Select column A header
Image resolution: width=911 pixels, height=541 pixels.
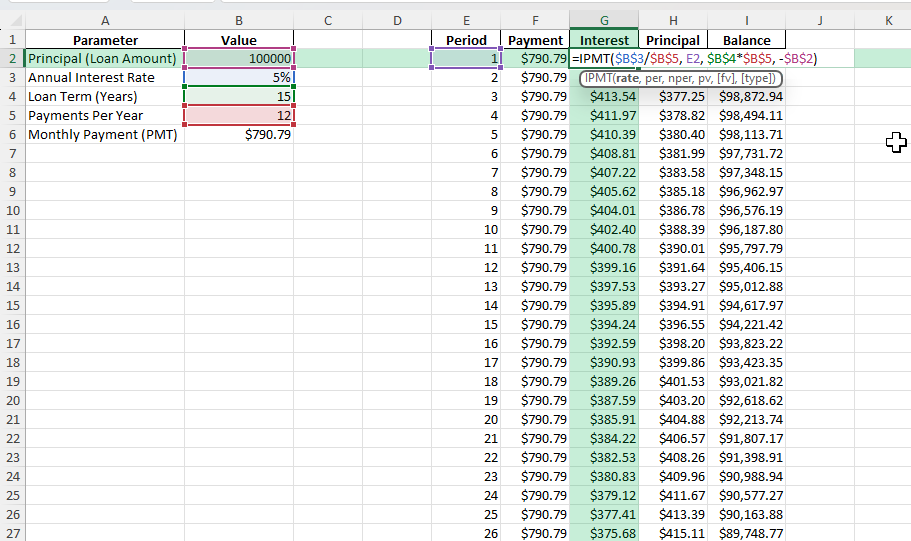(105, 20)
